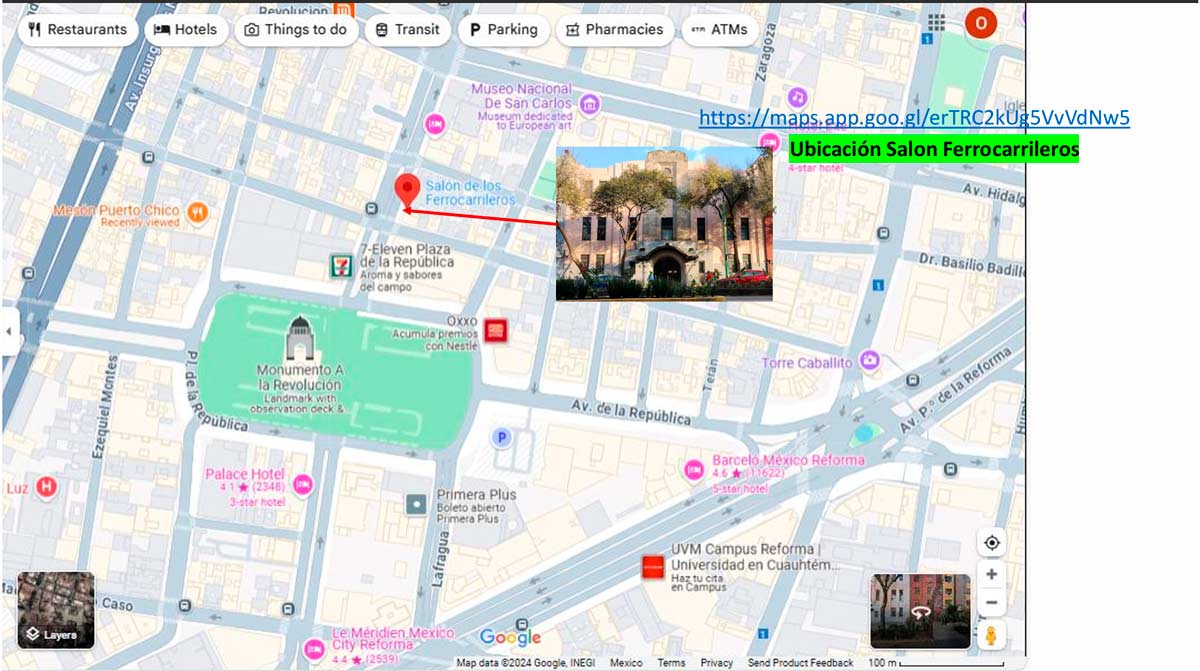
Task: Filter the map by Restaurants
Action: pyautogui.click(x=78, y=30)
